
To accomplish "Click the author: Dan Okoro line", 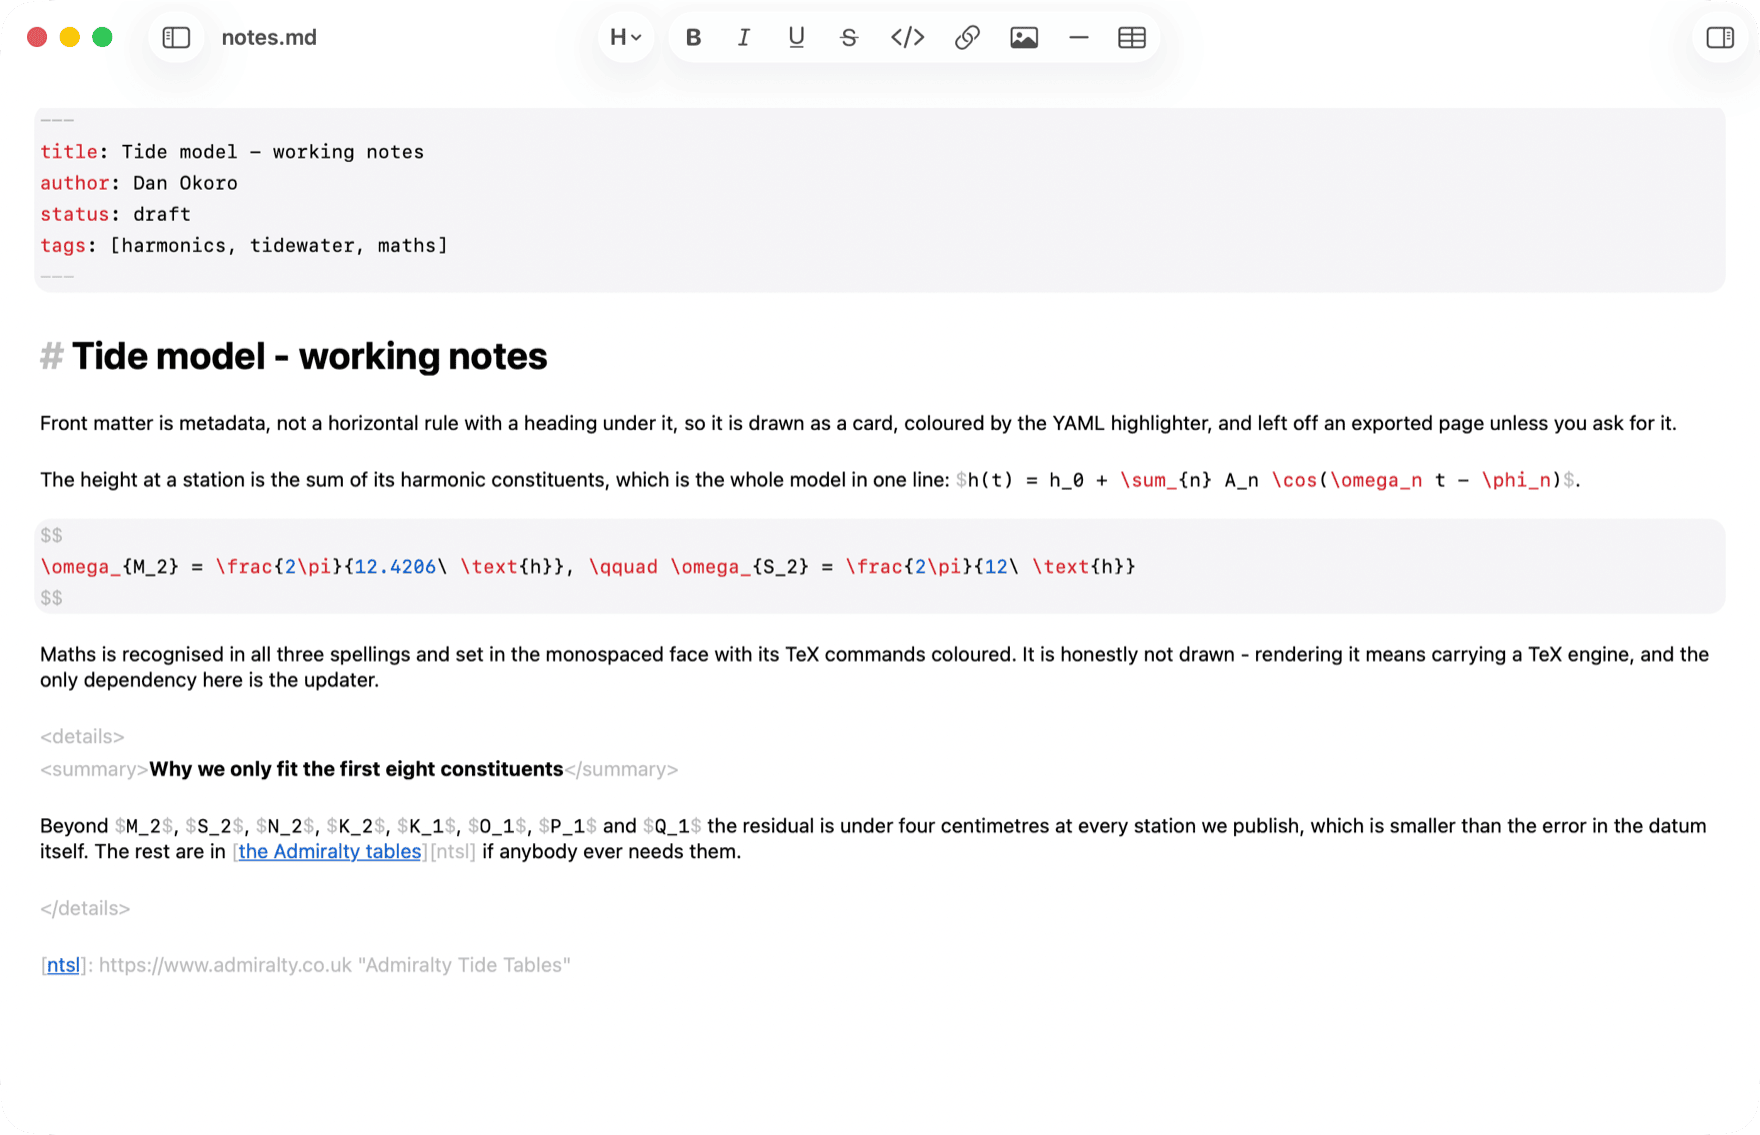I will 139,183.
